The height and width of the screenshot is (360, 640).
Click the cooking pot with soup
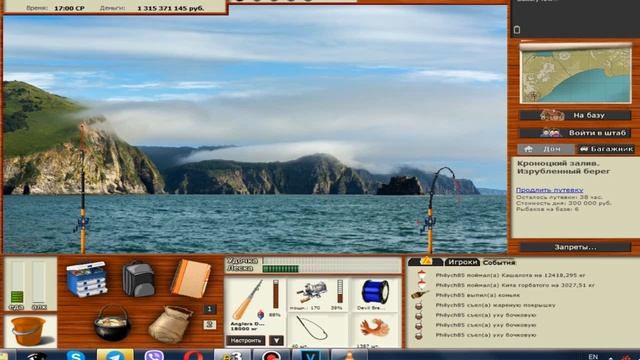(112, 323)
